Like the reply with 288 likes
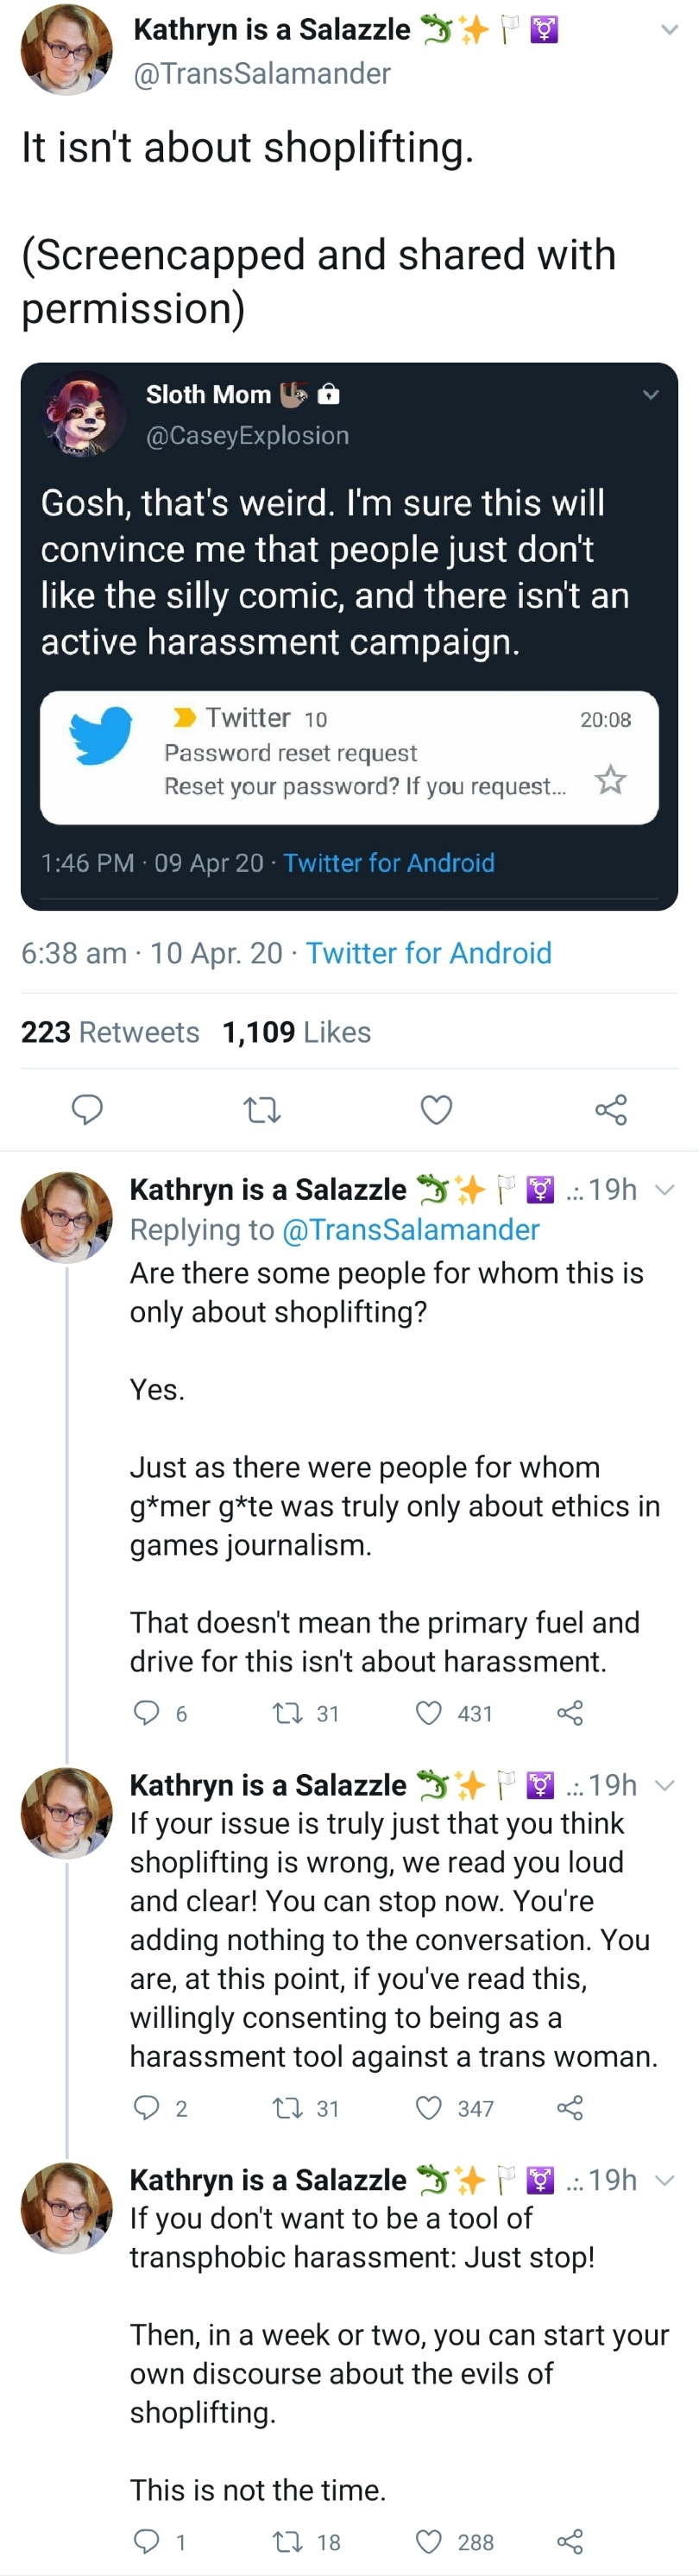The width and height of the screenshot is (699, 2576). pyautogui.click(x=429, y=2541)
